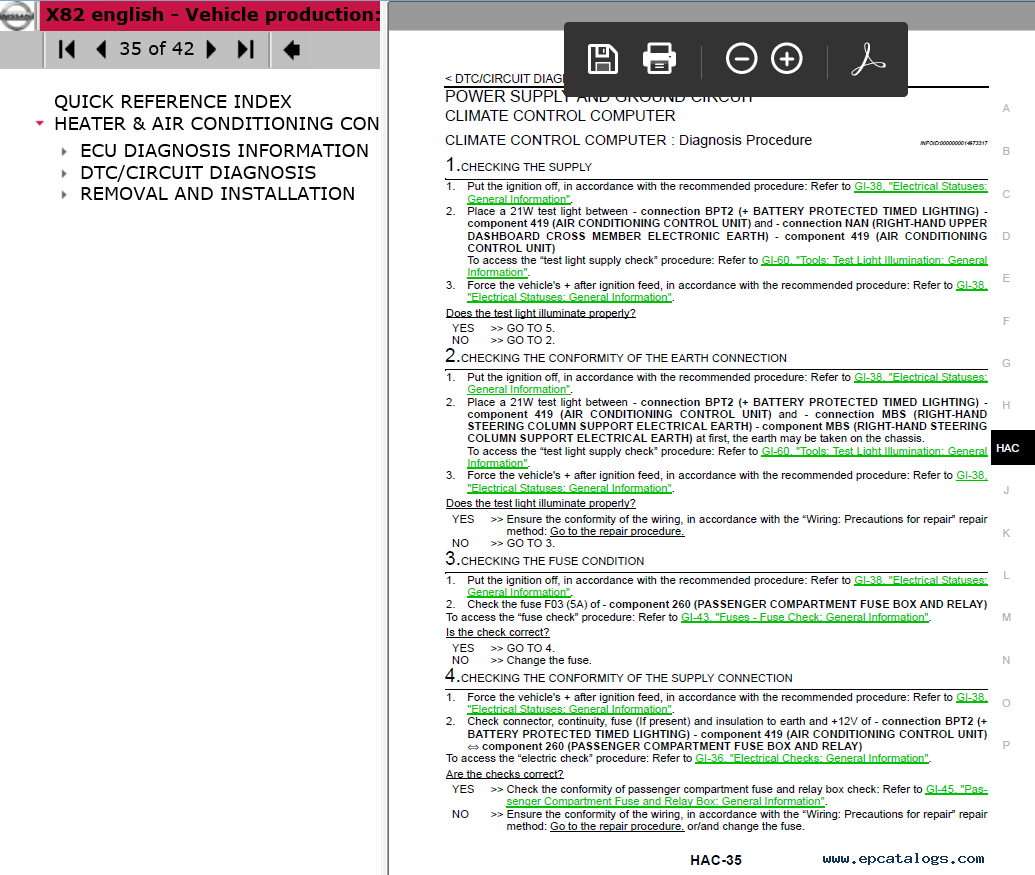Select DTC/Circuit Diagnosis item
The image size is (1035, 875).
(x=198, y=172)
